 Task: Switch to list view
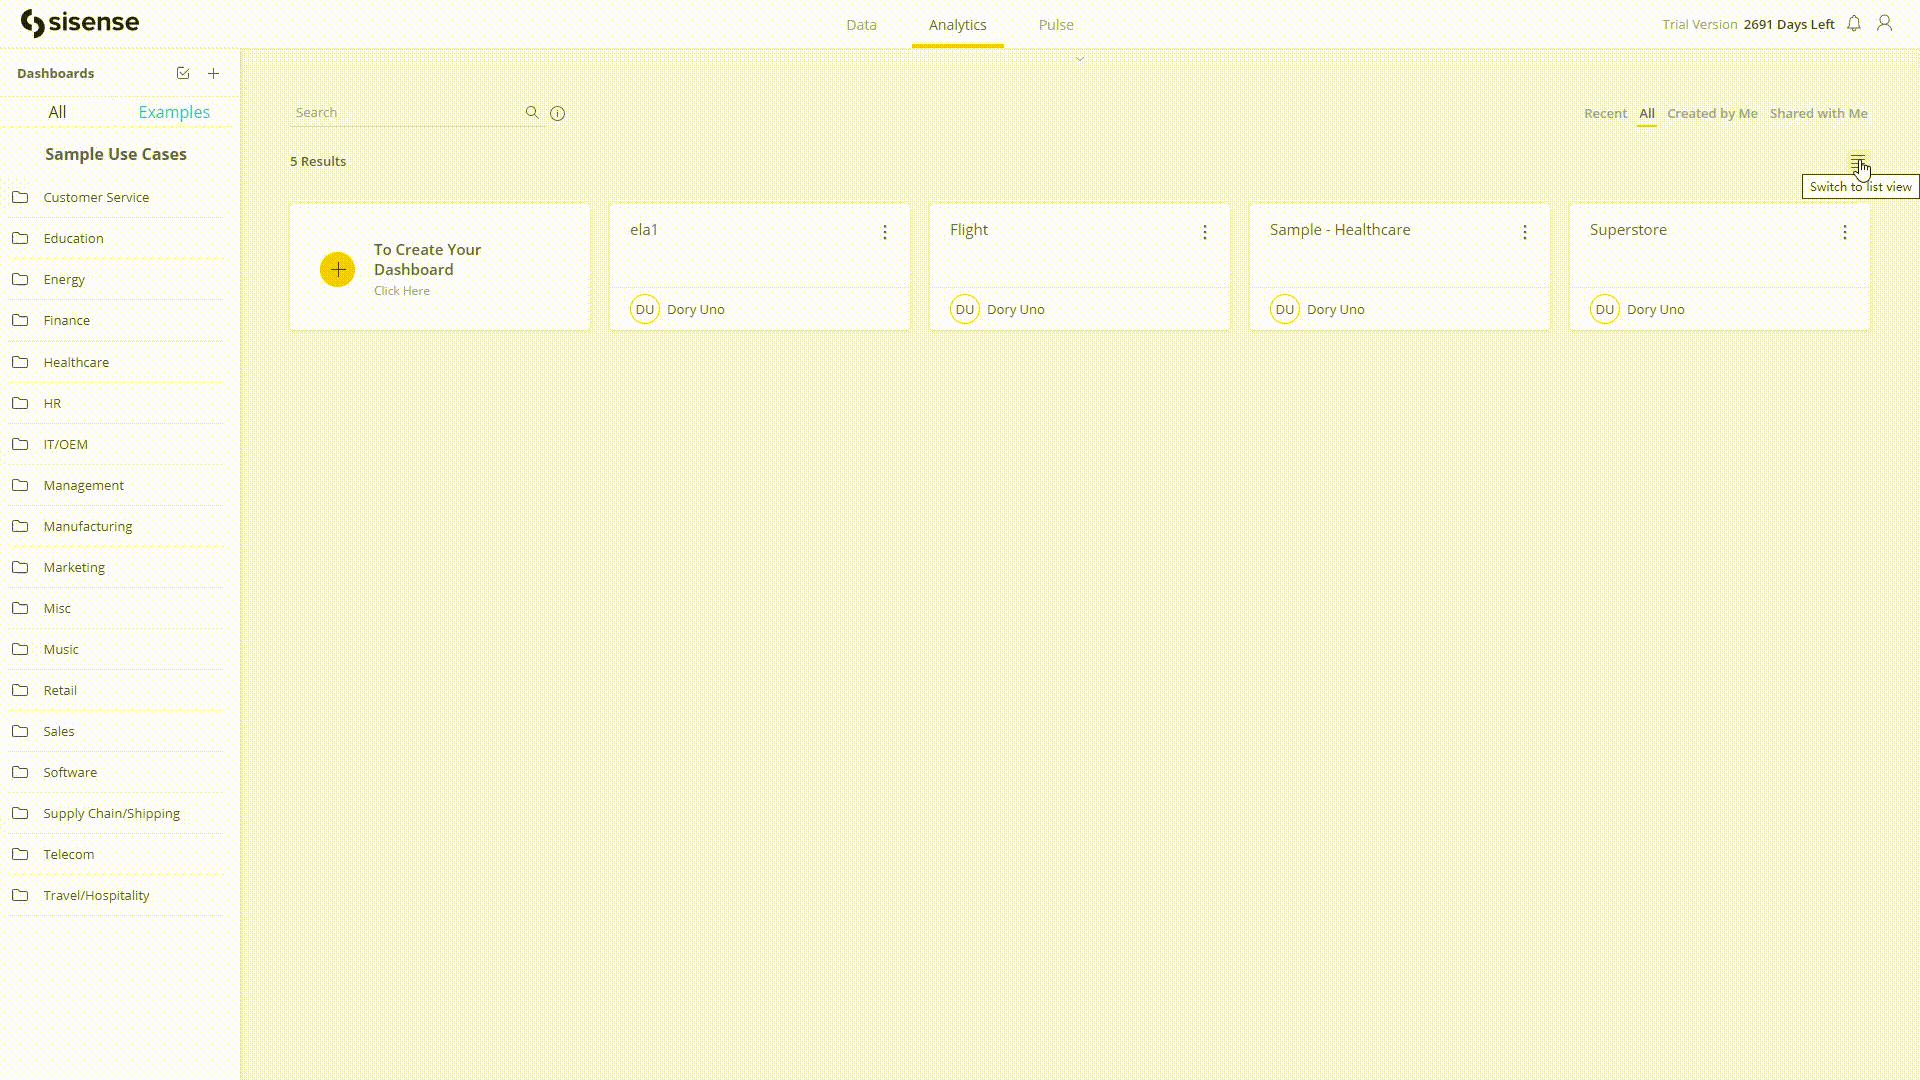coord(1858,161)
